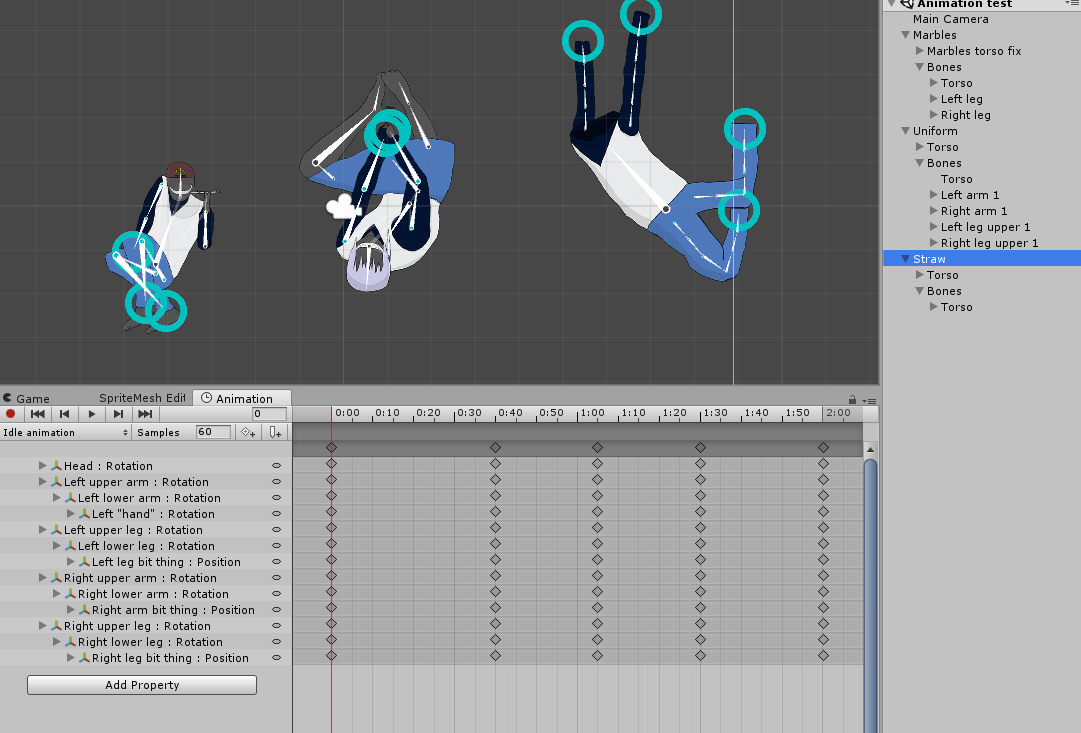Select the highlighted Straw object
Viewport: 1081px width, 733px height.
tap(982, 259)
